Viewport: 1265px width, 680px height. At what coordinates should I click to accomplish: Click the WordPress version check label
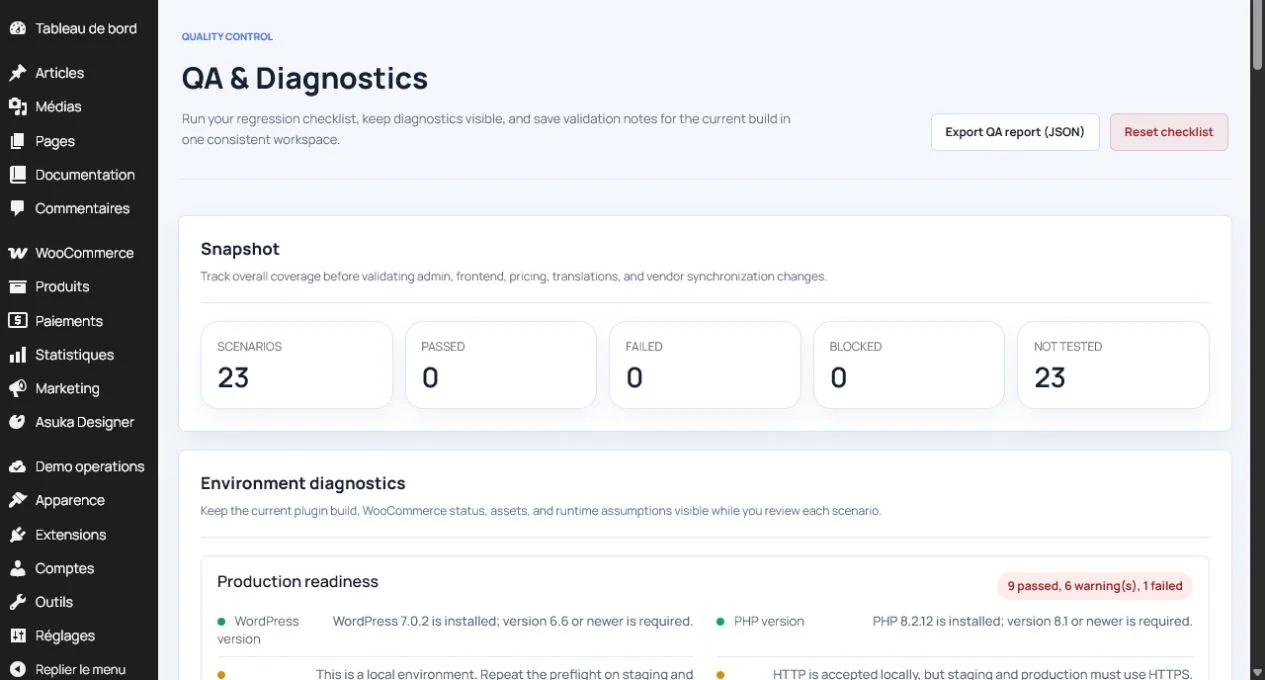(x=258, y=630)
